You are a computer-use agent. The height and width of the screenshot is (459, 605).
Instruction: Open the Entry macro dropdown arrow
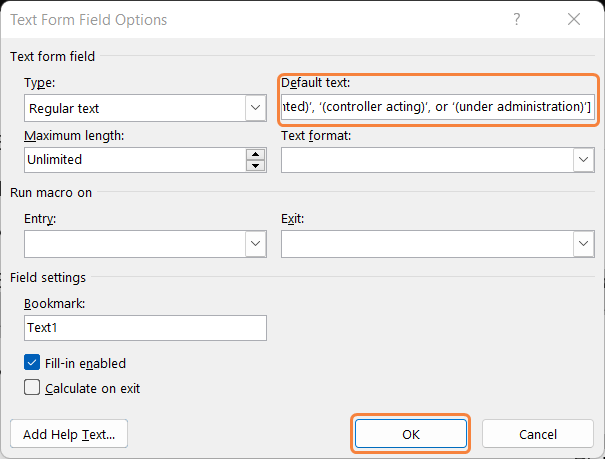(x=255, y=244)
